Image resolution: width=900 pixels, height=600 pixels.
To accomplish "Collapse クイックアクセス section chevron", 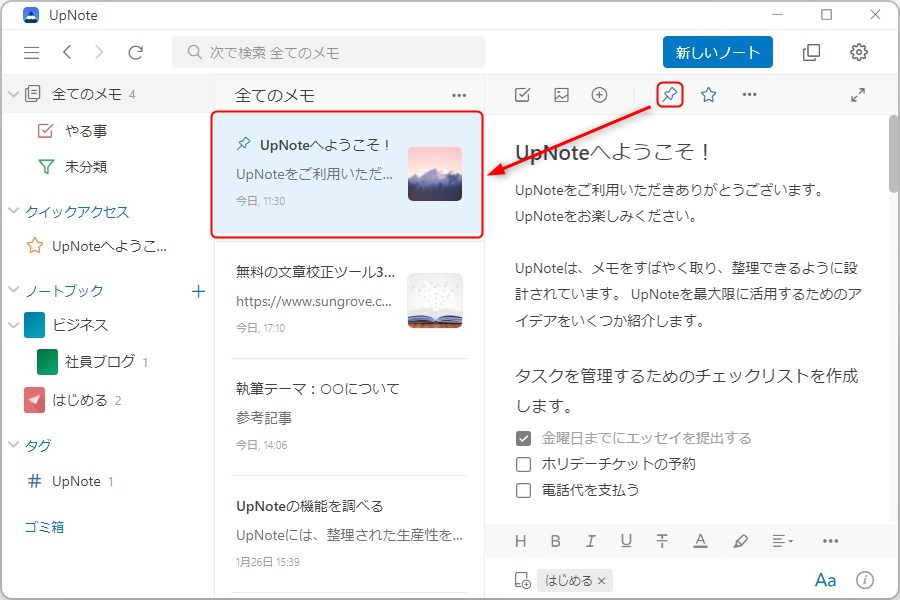I will [x=13, y=211].
